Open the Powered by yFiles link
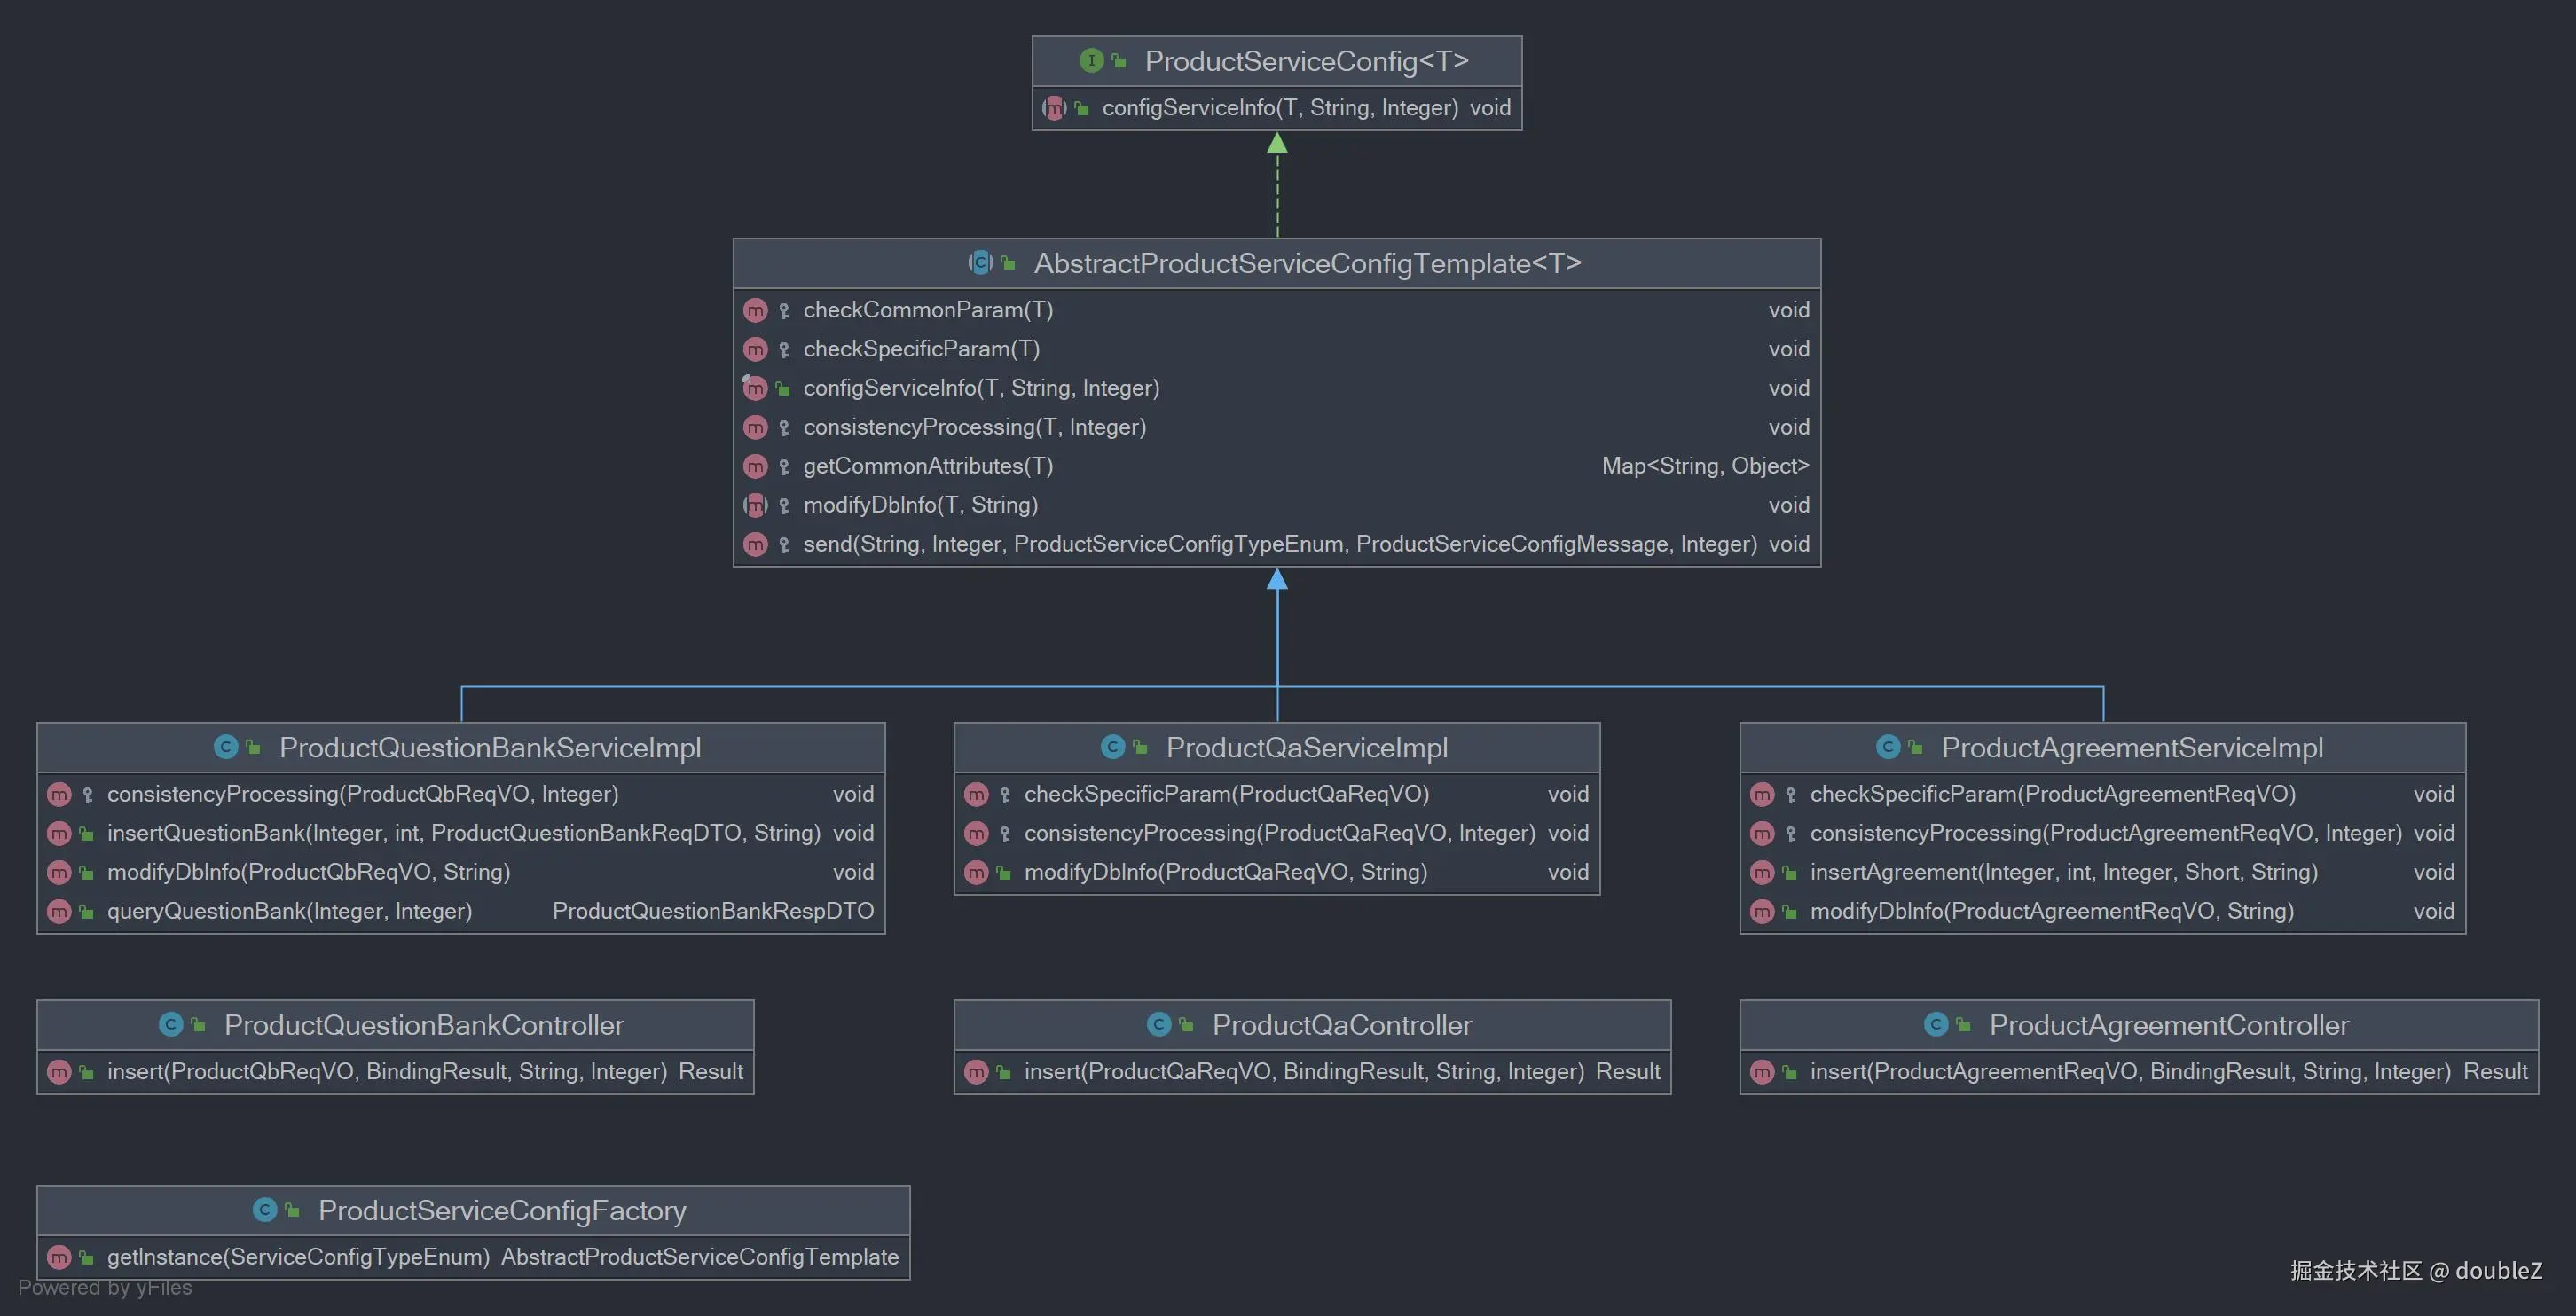The width and height of the screenshot is (2576, 1316). coord(105,1287)
